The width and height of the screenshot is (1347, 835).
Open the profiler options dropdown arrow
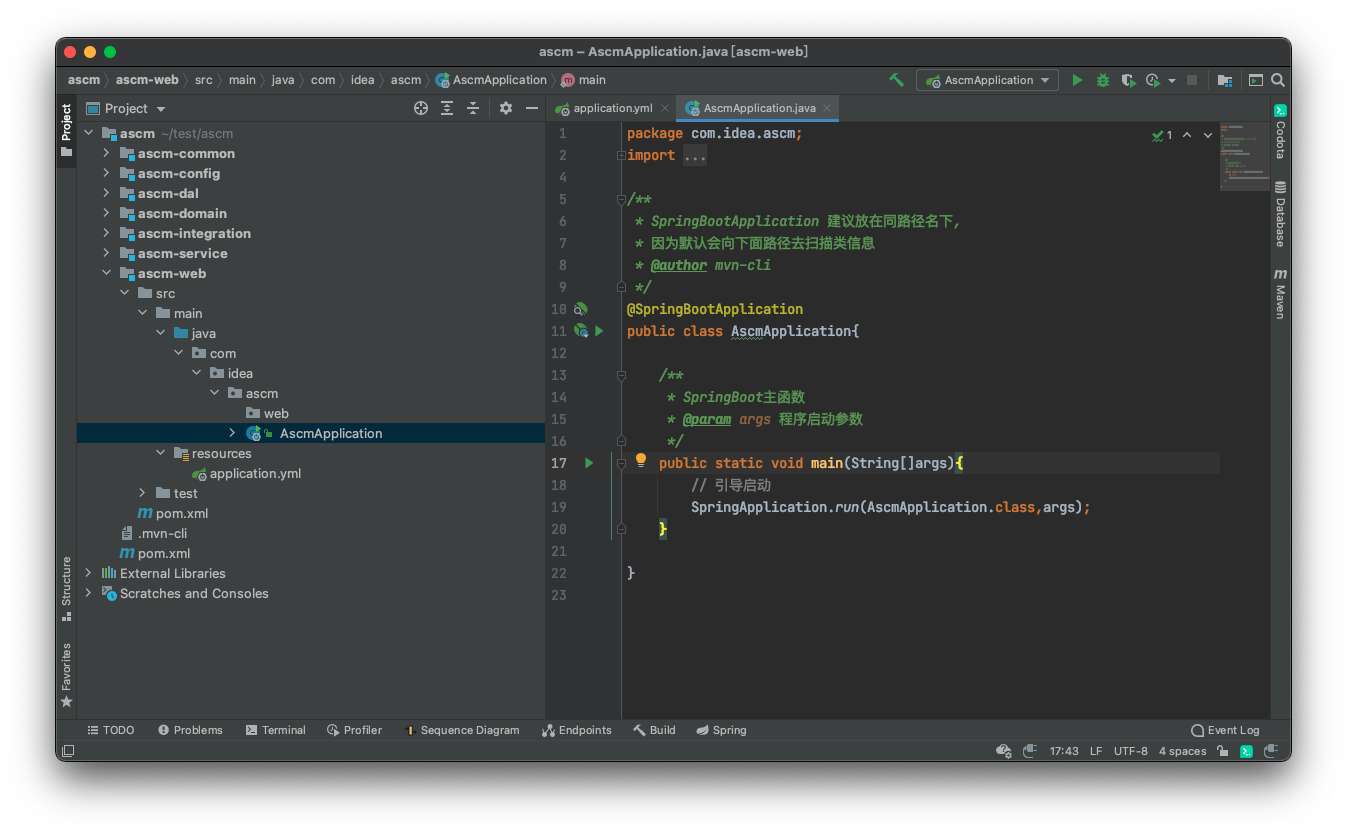click(x=1172, y=81)
